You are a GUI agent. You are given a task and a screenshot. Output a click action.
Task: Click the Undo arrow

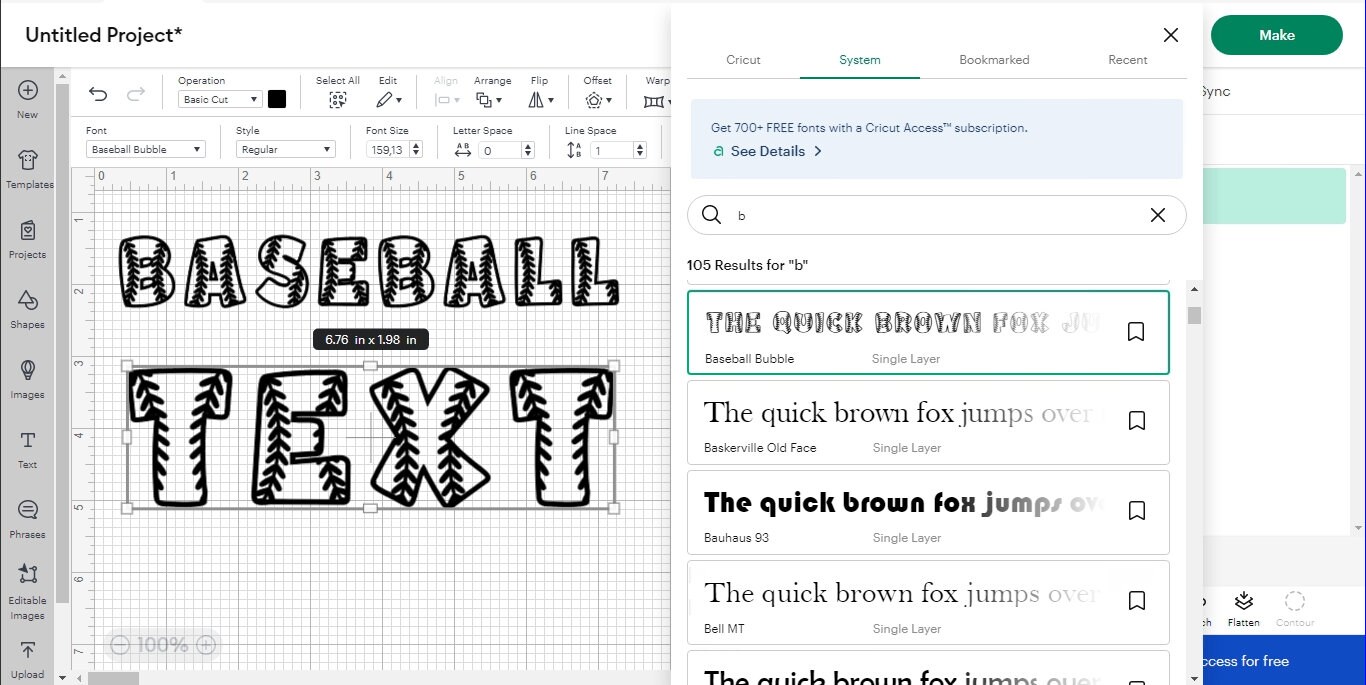(97, 93)
